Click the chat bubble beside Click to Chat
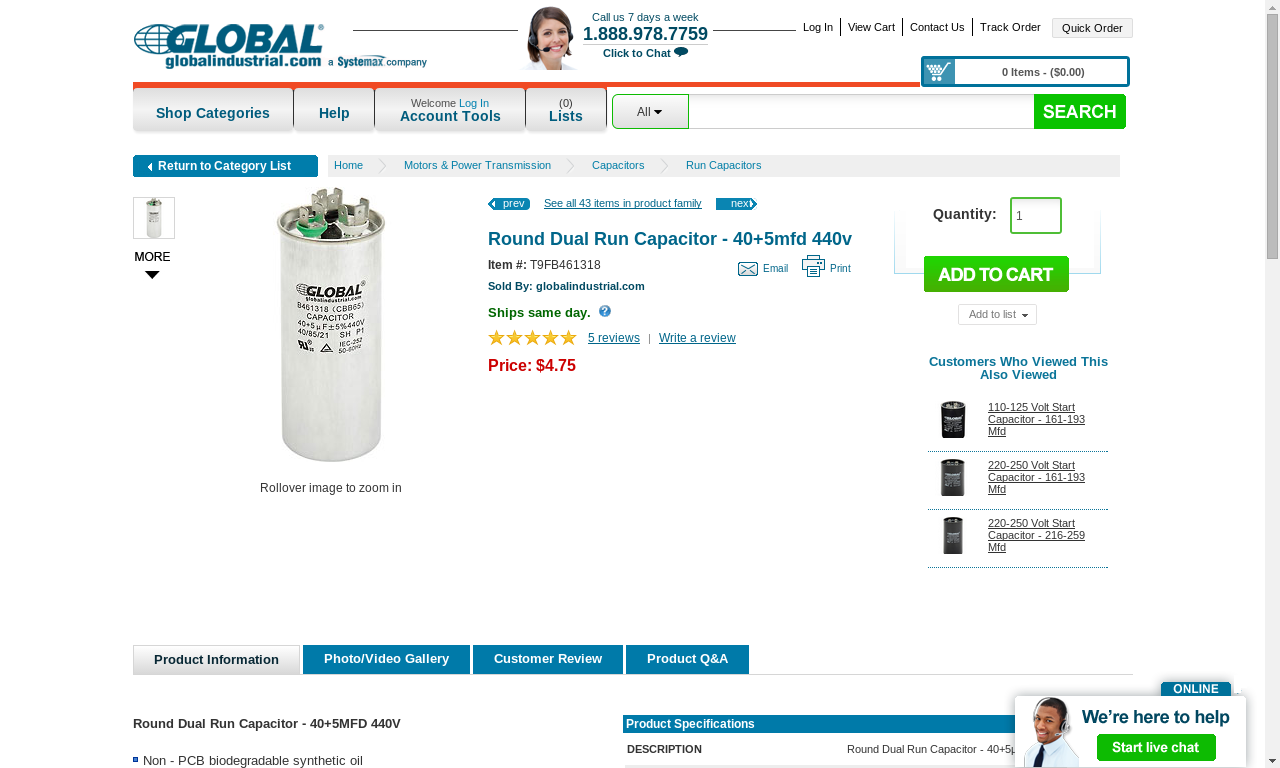 click(681, 52)
